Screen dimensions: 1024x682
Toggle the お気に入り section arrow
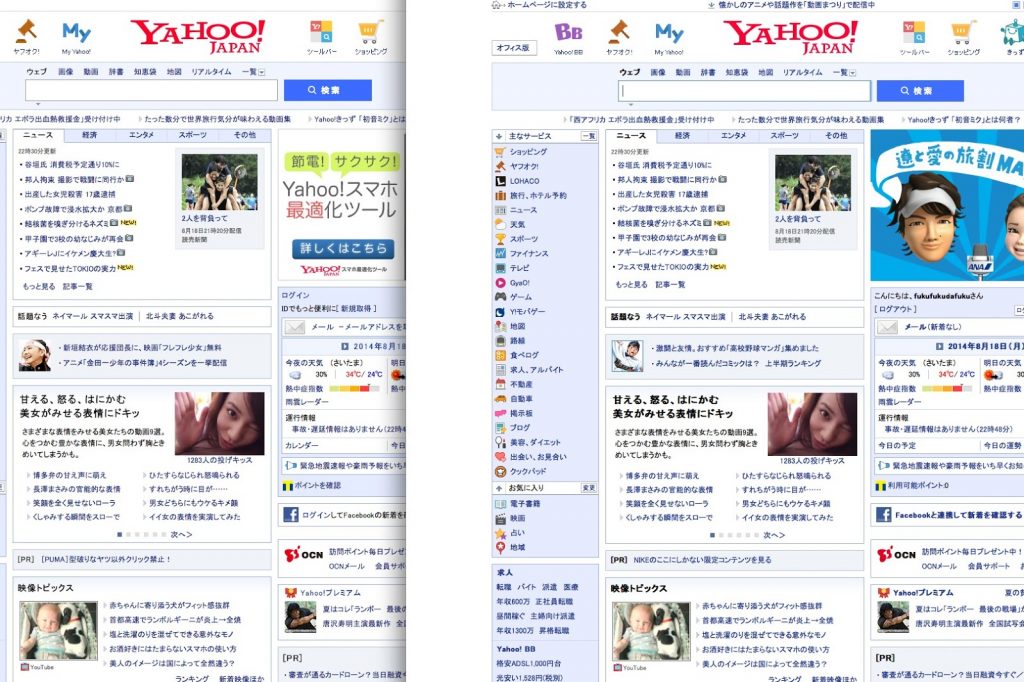coord(499,488)
